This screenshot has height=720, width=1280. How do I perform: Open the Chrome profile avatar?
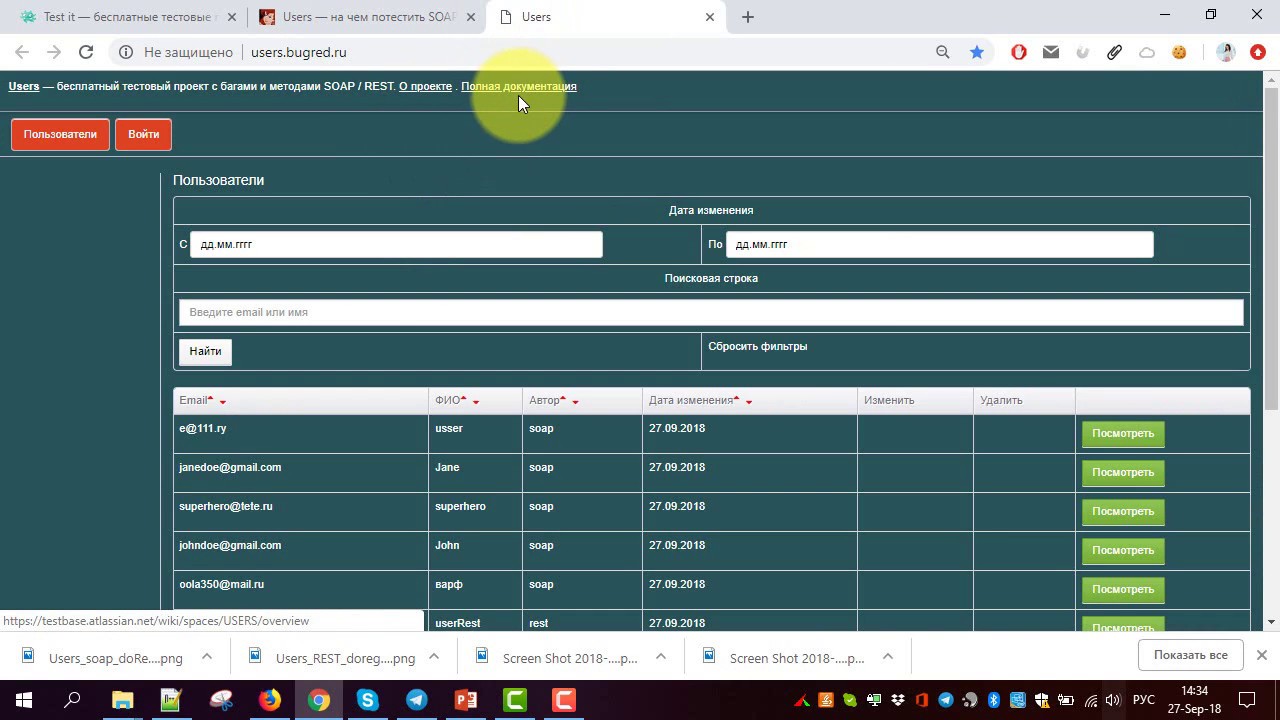point(1226,52)
